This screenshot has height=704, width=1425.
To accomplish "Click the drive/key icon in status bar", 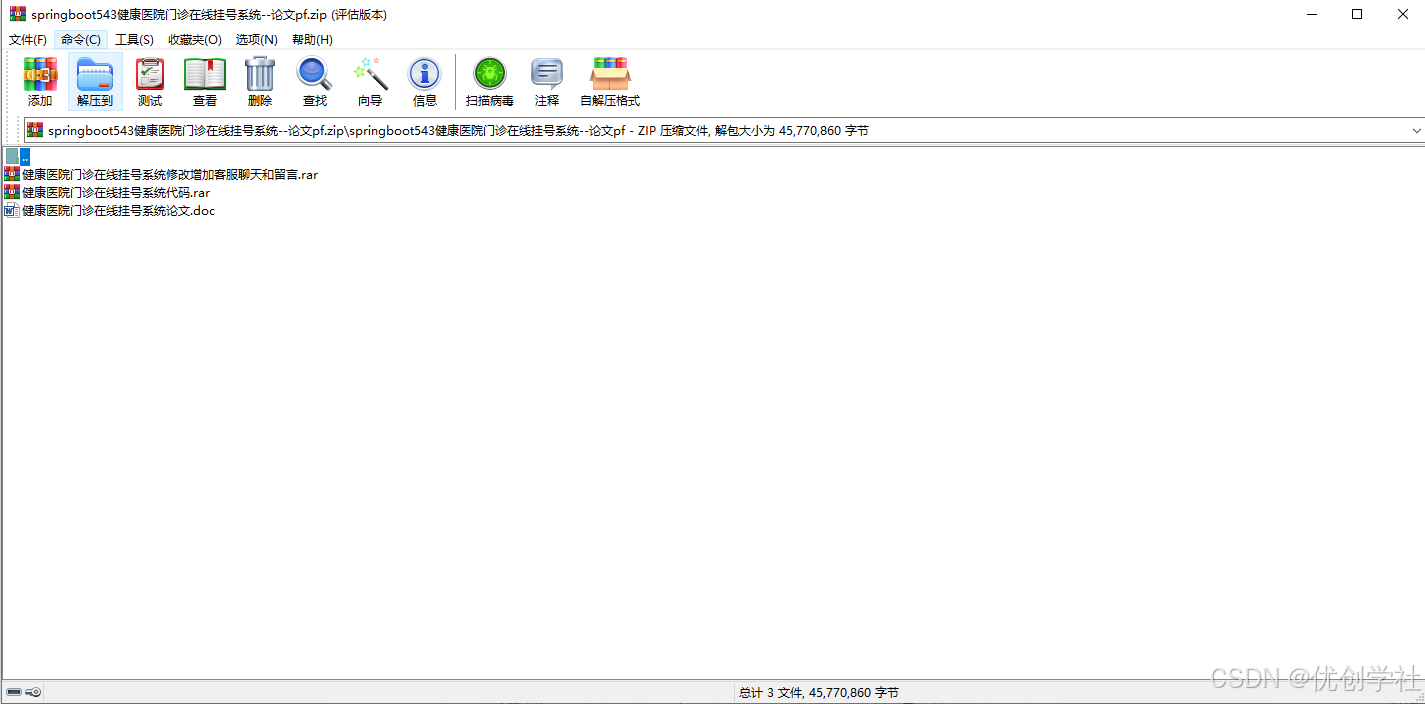I will point(23,692).
